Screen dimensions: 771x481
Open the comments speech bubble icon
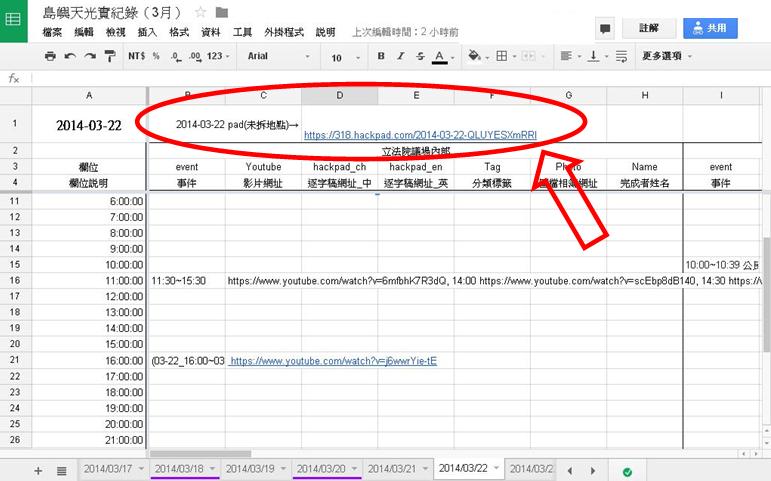tap(605, 29)
